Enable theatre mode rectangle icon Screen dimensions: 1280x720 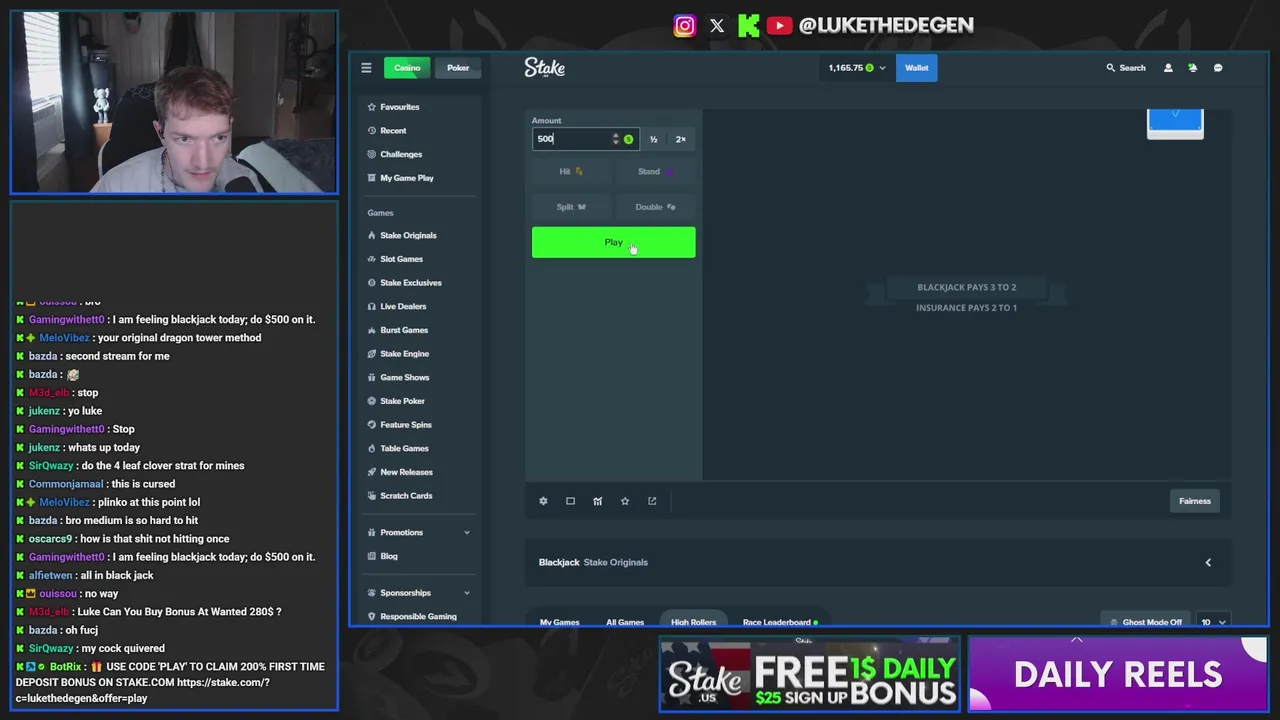pos(570,501)
